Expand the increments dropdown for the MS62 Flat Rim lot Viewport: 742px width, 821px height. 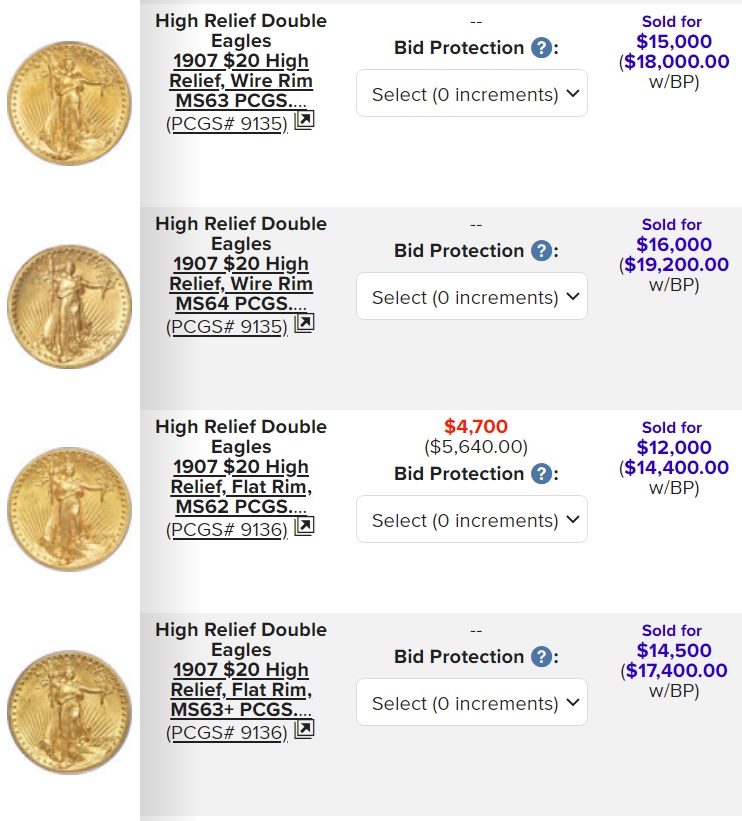click(x=472, y=519)
